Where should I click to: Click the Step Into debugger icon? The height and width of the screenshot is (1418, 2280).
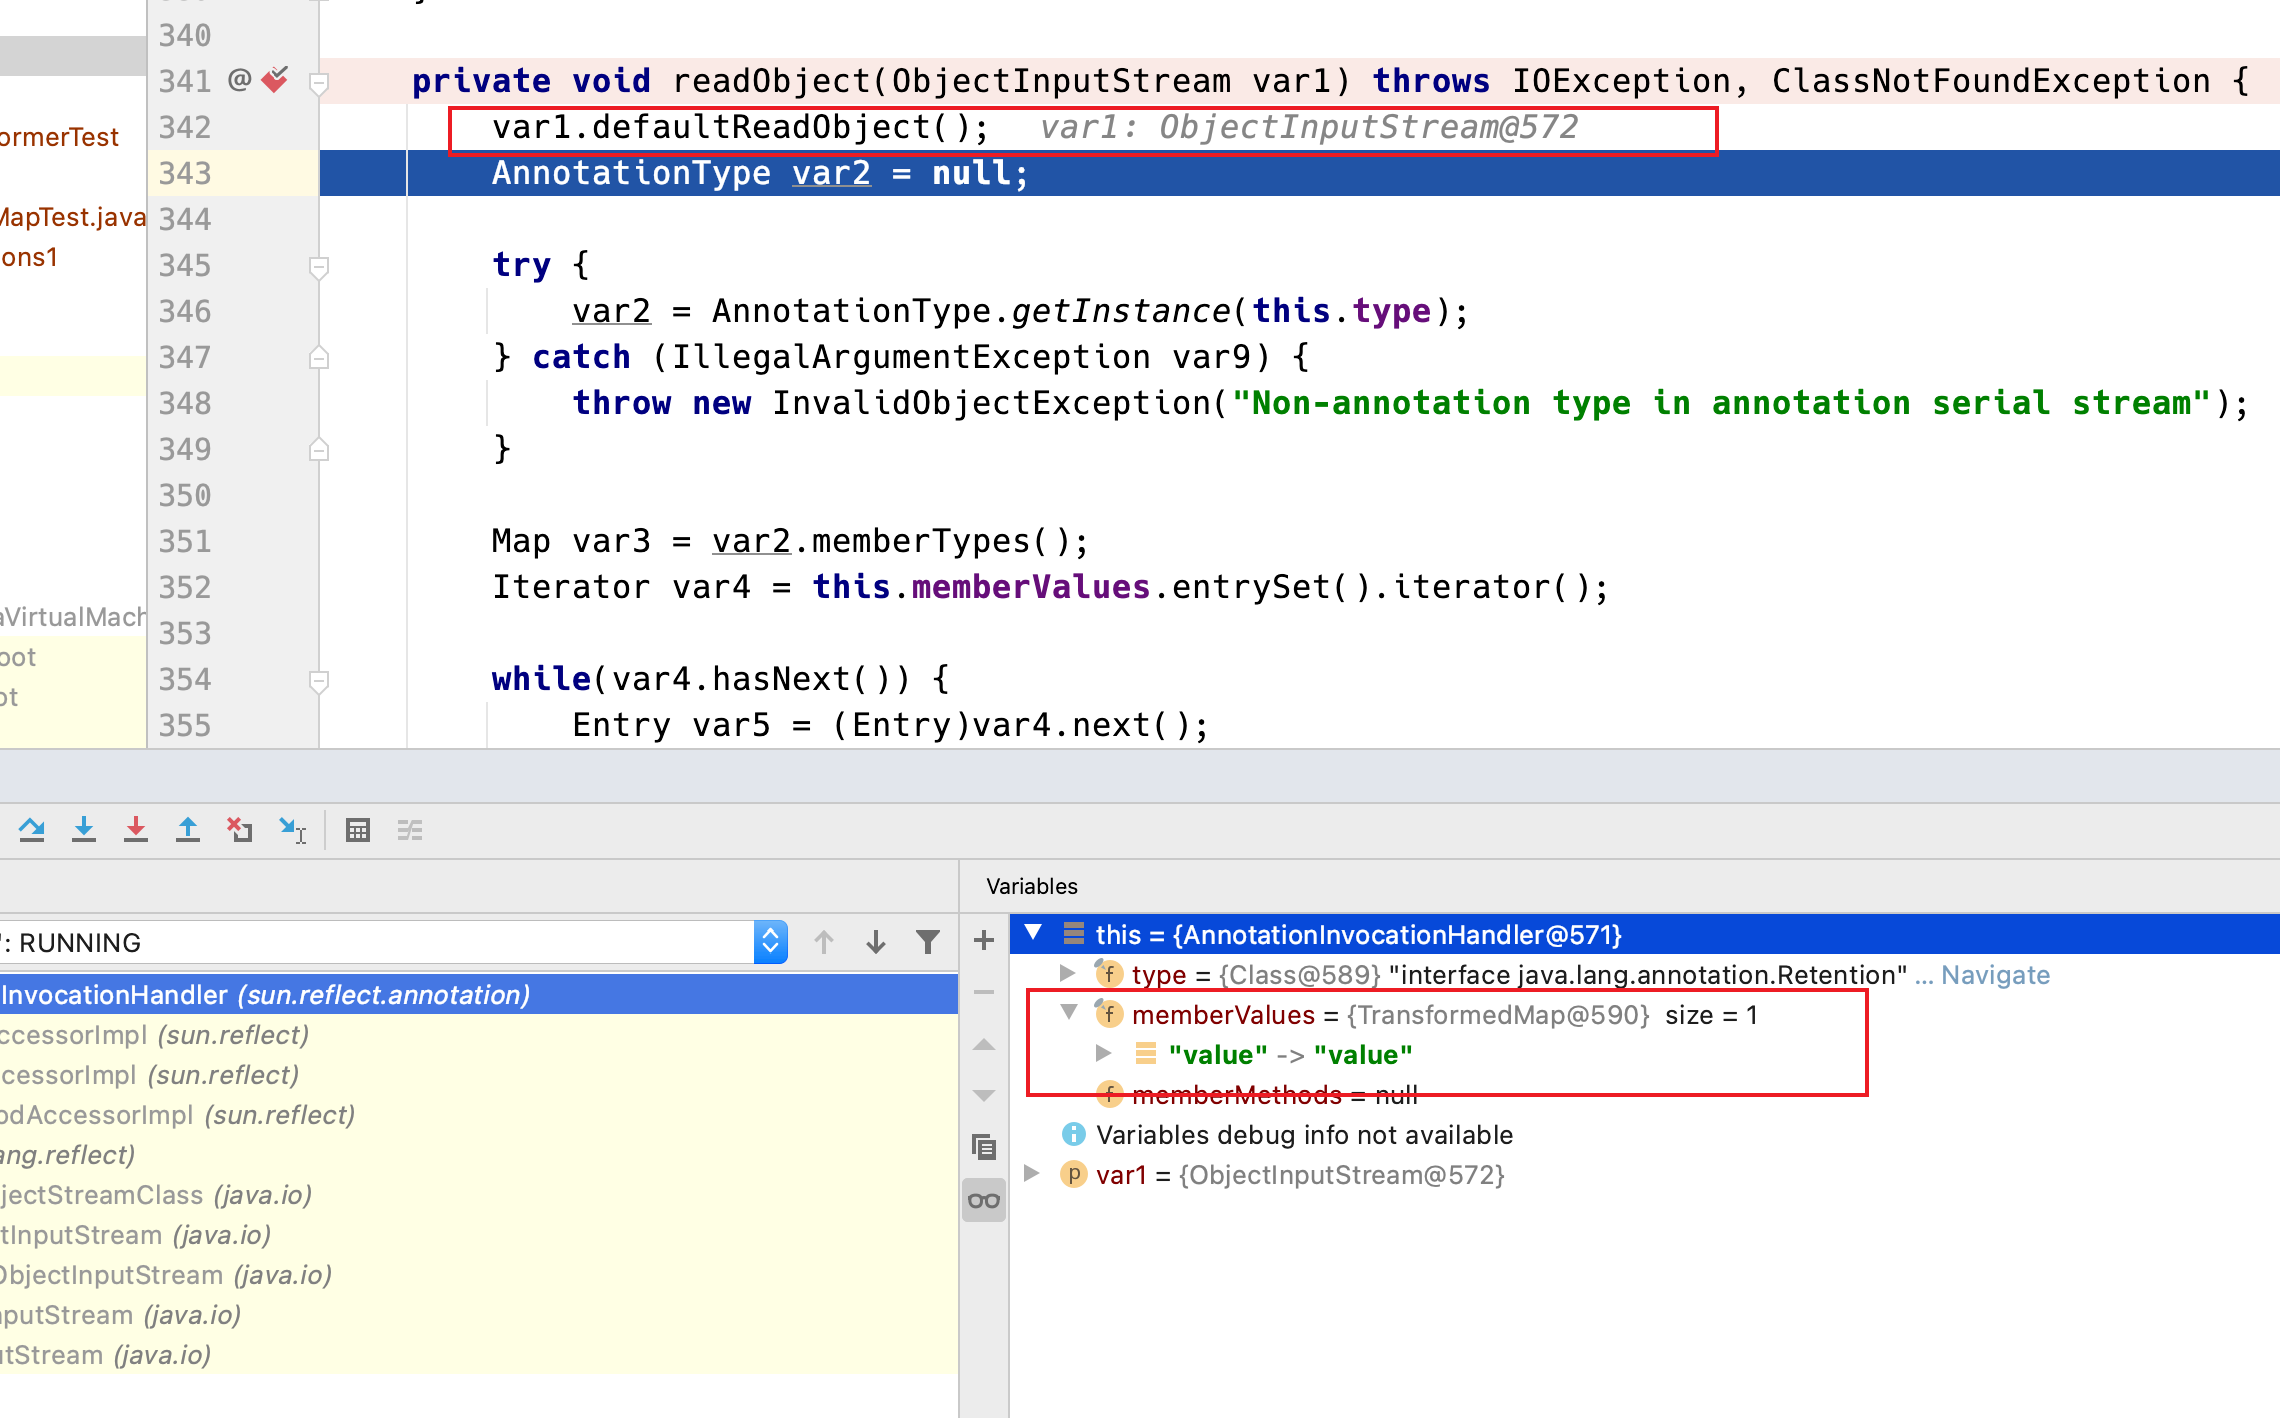point(84,830)
